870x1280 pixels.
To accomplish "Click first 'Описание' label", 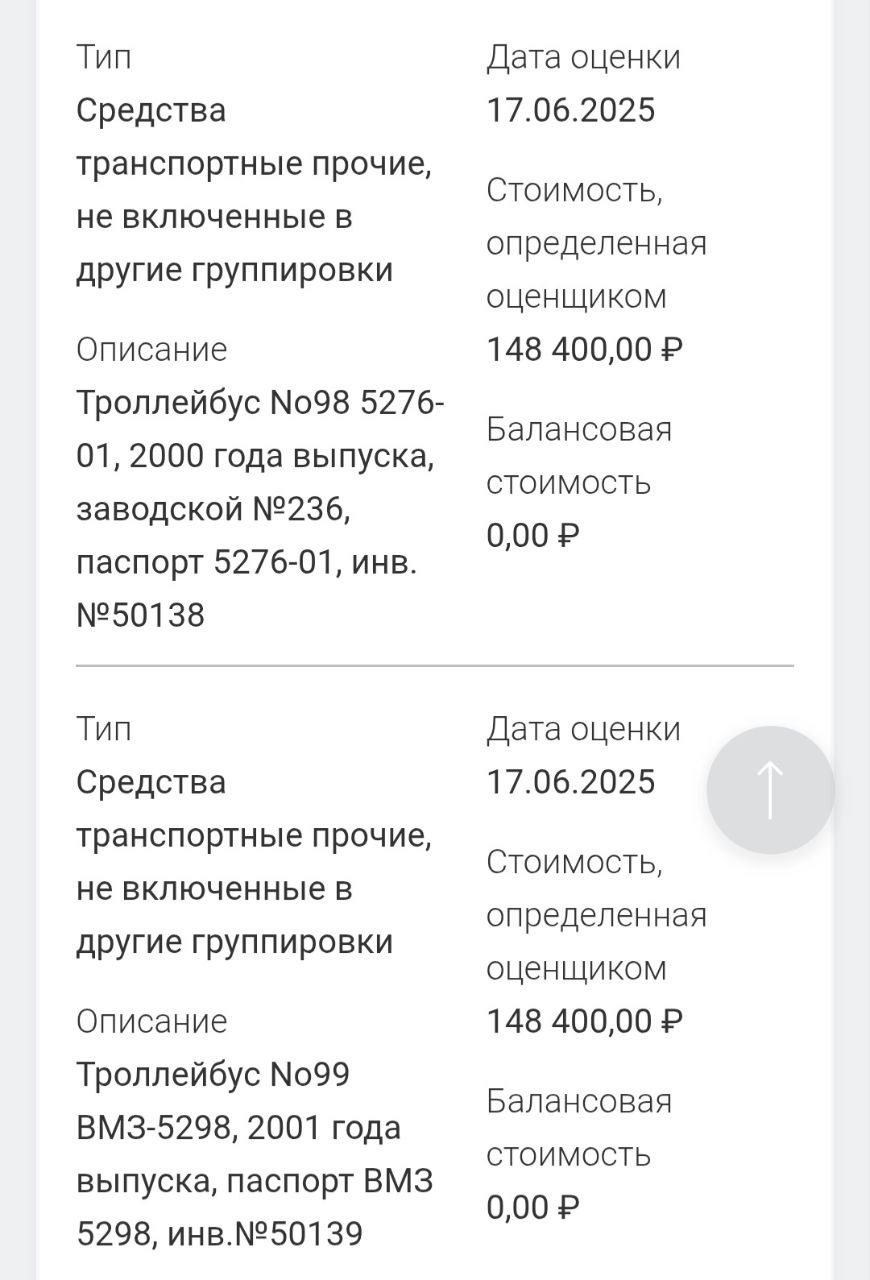I will (151, 350).
